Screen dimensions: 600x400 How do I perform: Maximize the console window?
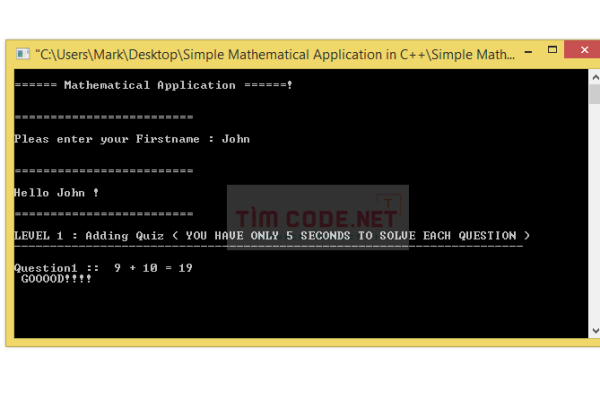[x=552, y=50]
